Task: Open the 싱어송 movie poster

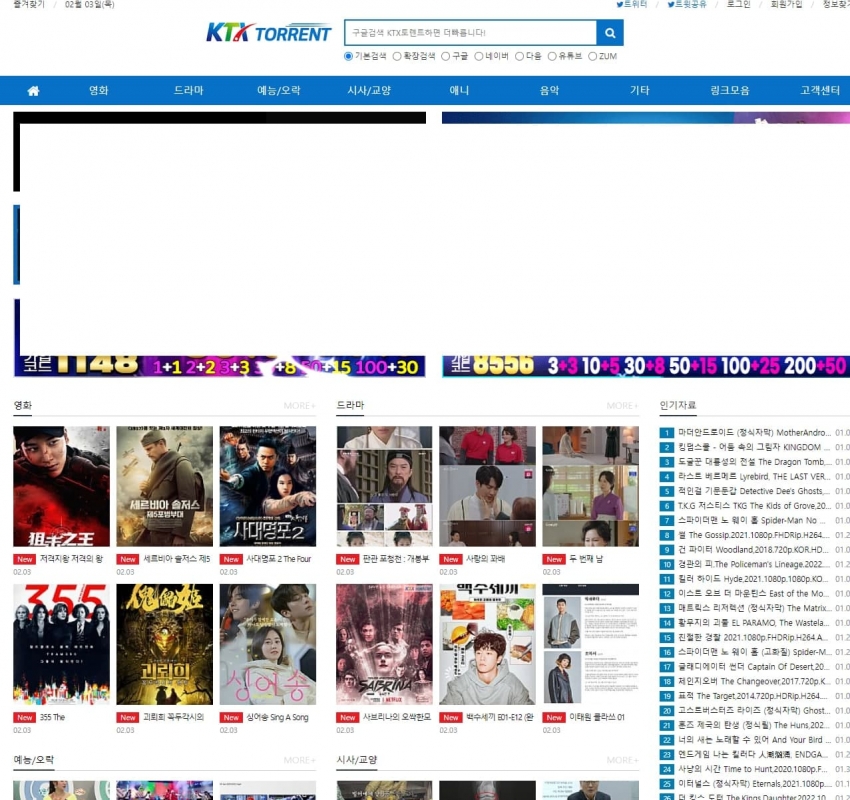Action: pyautogui.click(x=268, y=644)
